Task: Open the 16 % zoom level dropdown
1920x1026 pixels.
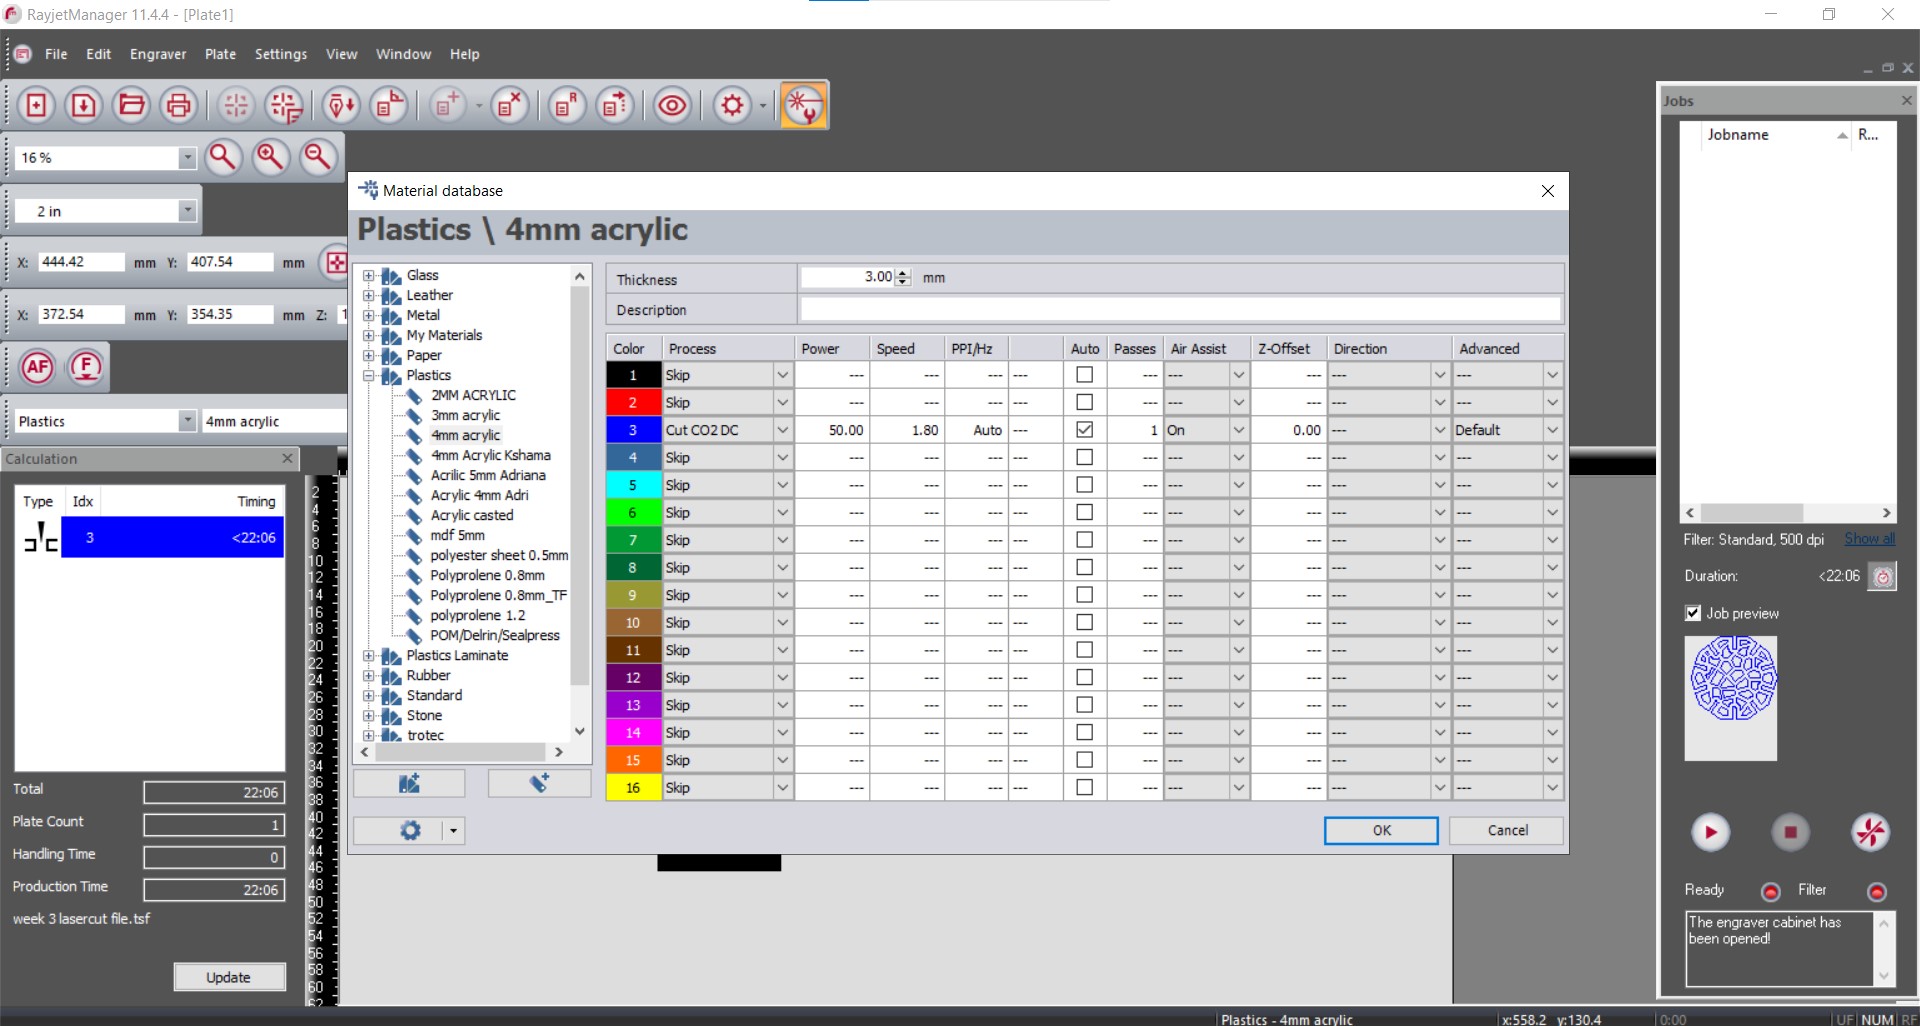Action: (x=187, y=158)
